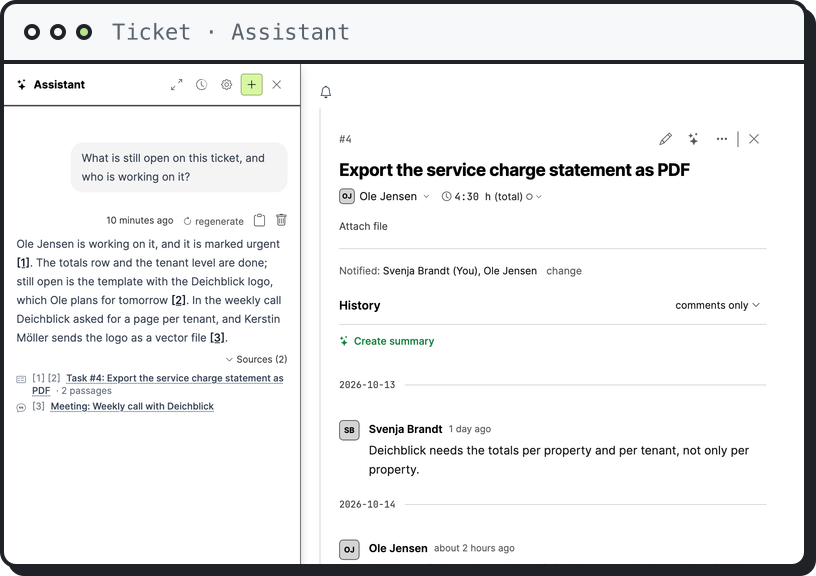Screen dimensions: 816x576
Task: Open the AI sparkle action on ticket
Action: coord(693,139)
